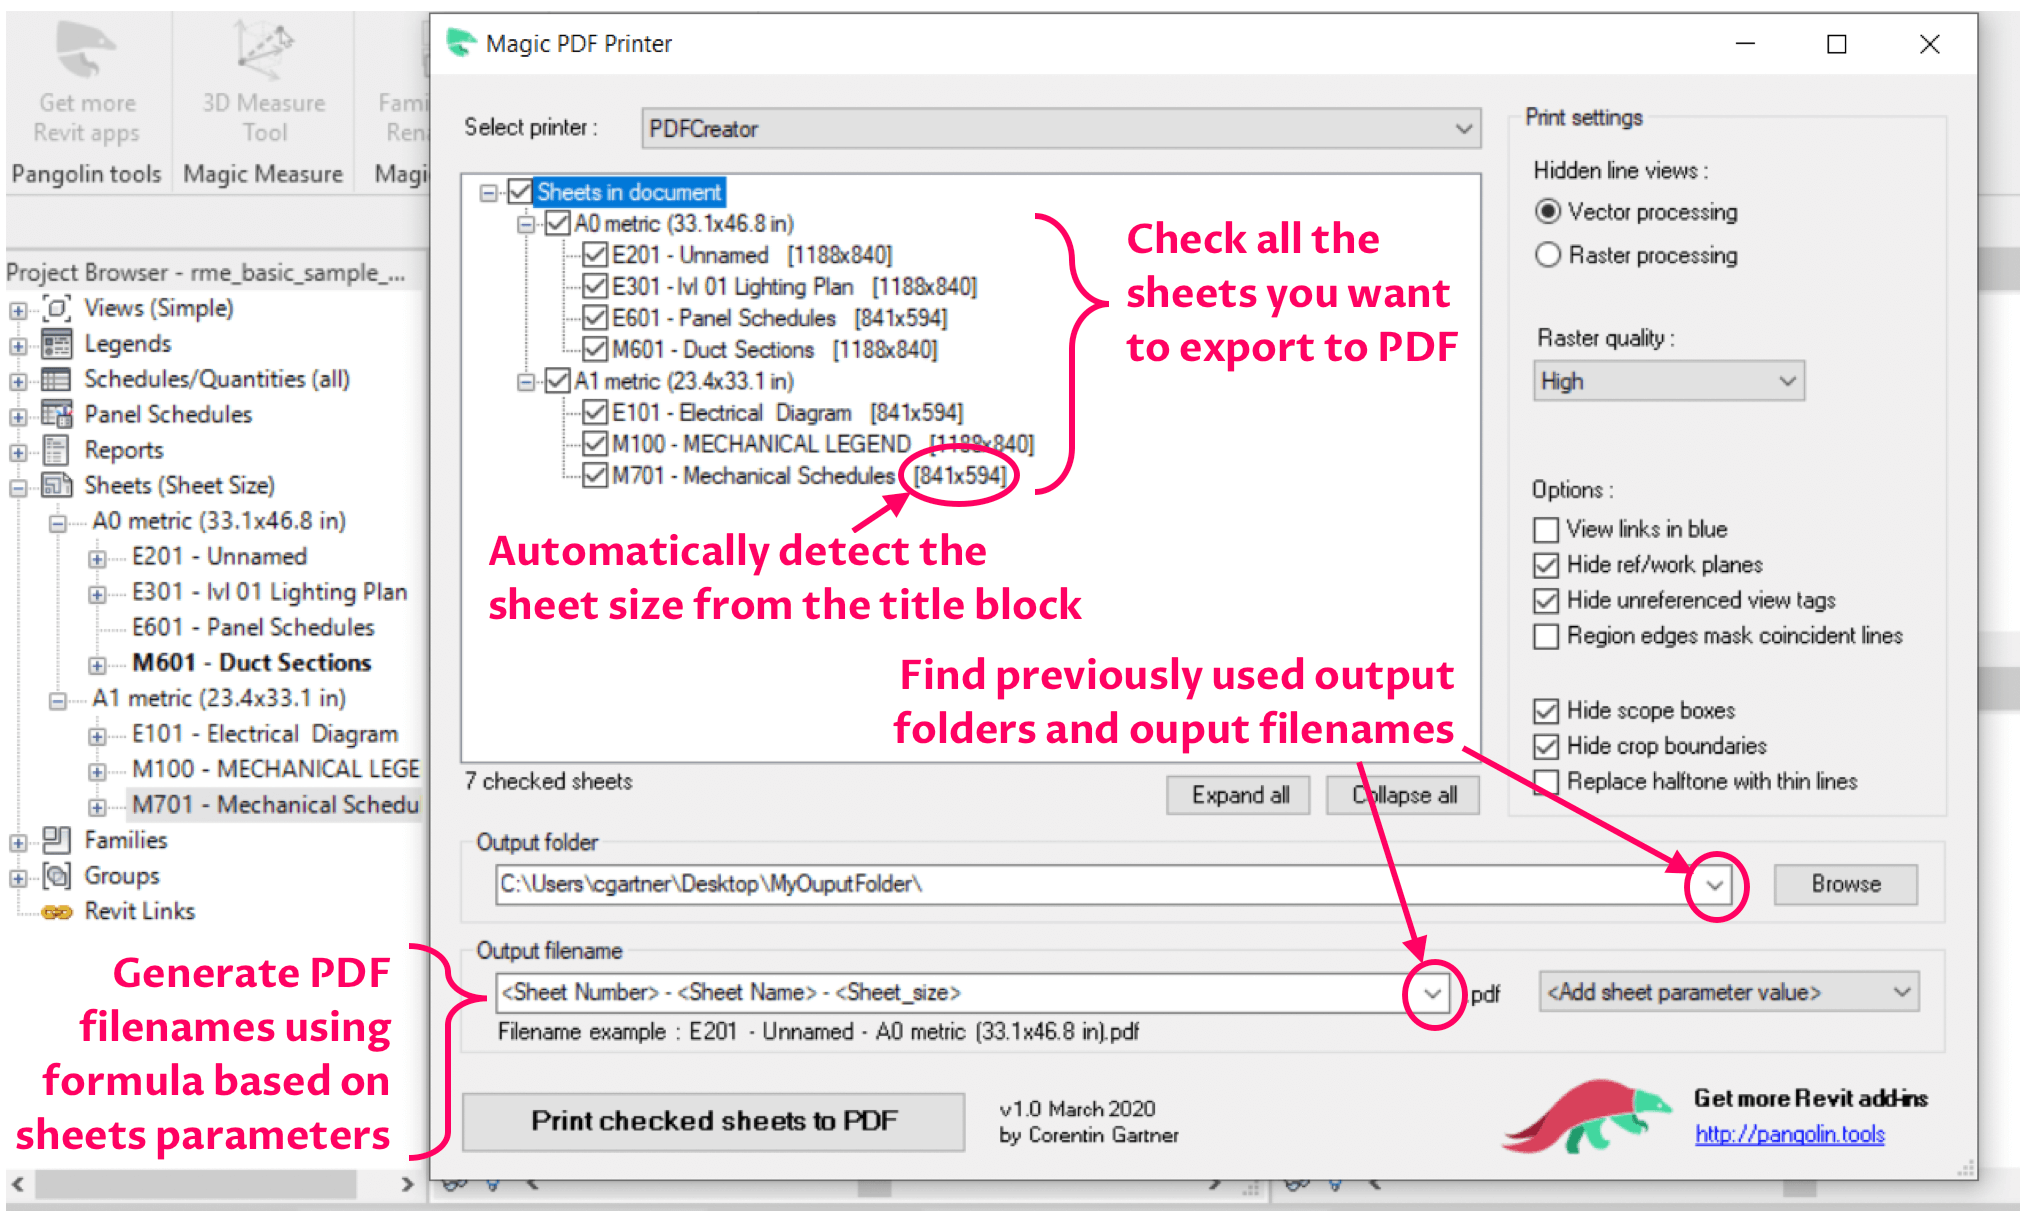
Task: Select M601 - Duct Sections in Project Browser
Action: (251, 663)
